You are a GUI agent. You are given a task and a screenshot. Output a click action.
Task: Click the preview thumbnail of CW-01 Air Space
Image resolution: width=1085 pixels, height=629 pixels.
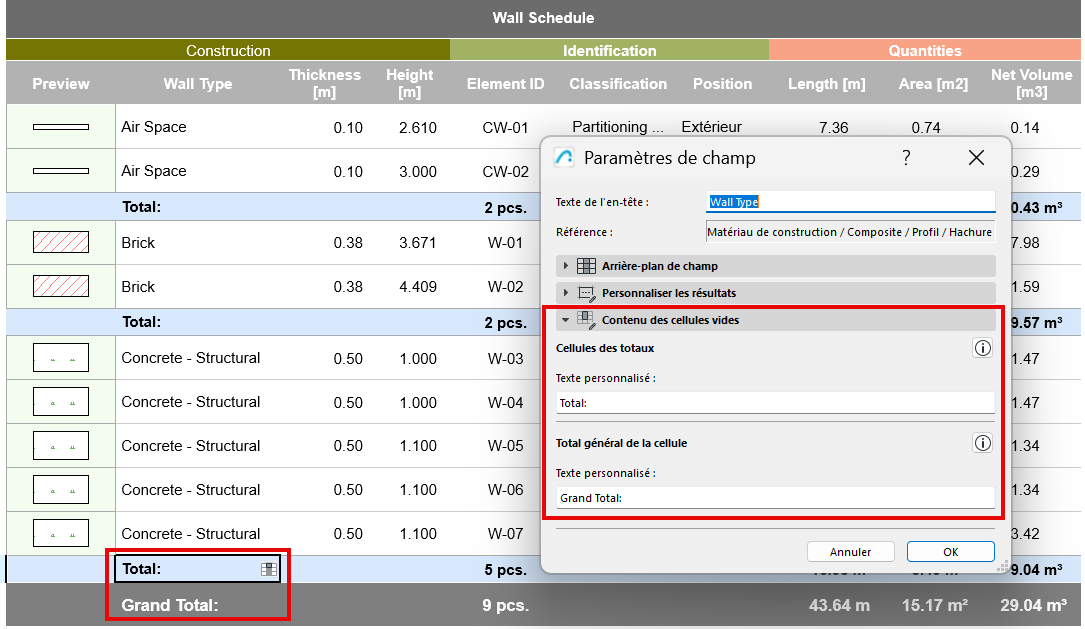[x=61, y=127]
